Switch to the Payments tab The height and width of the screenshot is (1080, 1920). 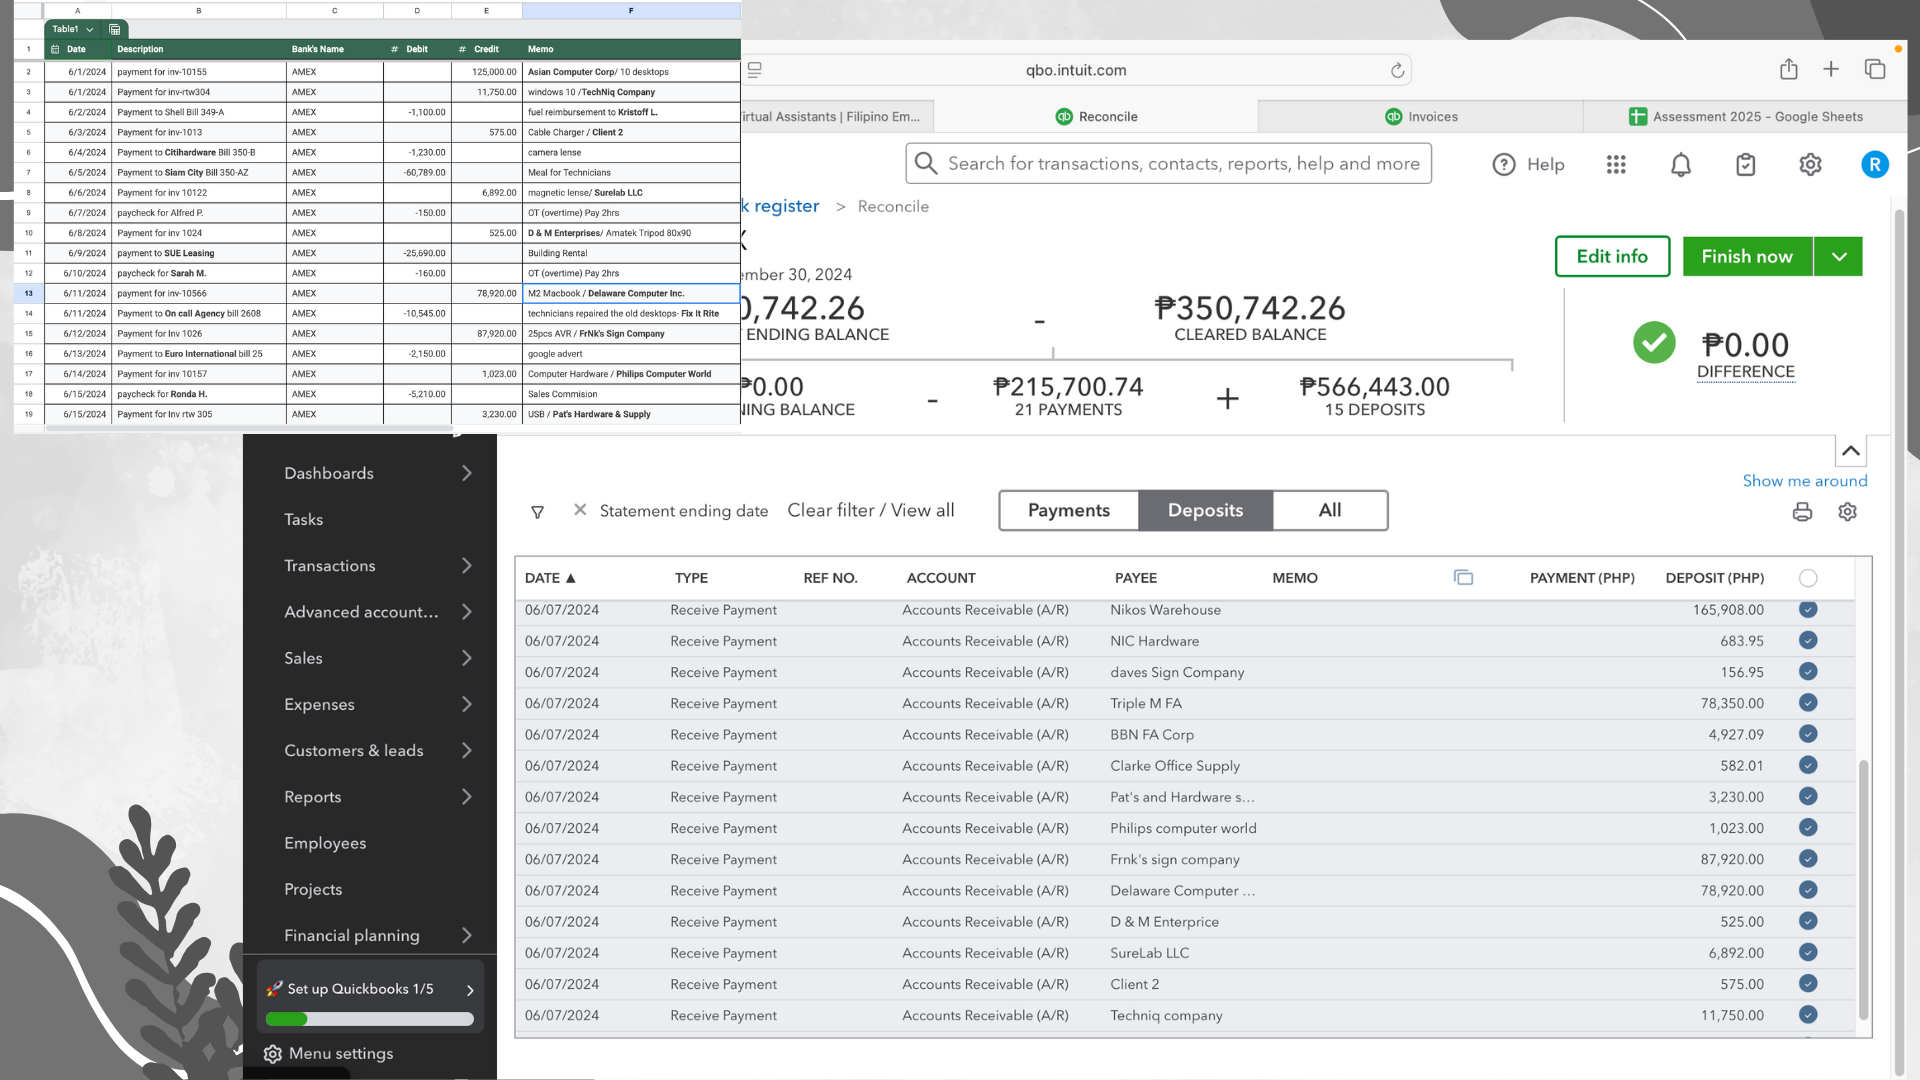click(1068, 511)
